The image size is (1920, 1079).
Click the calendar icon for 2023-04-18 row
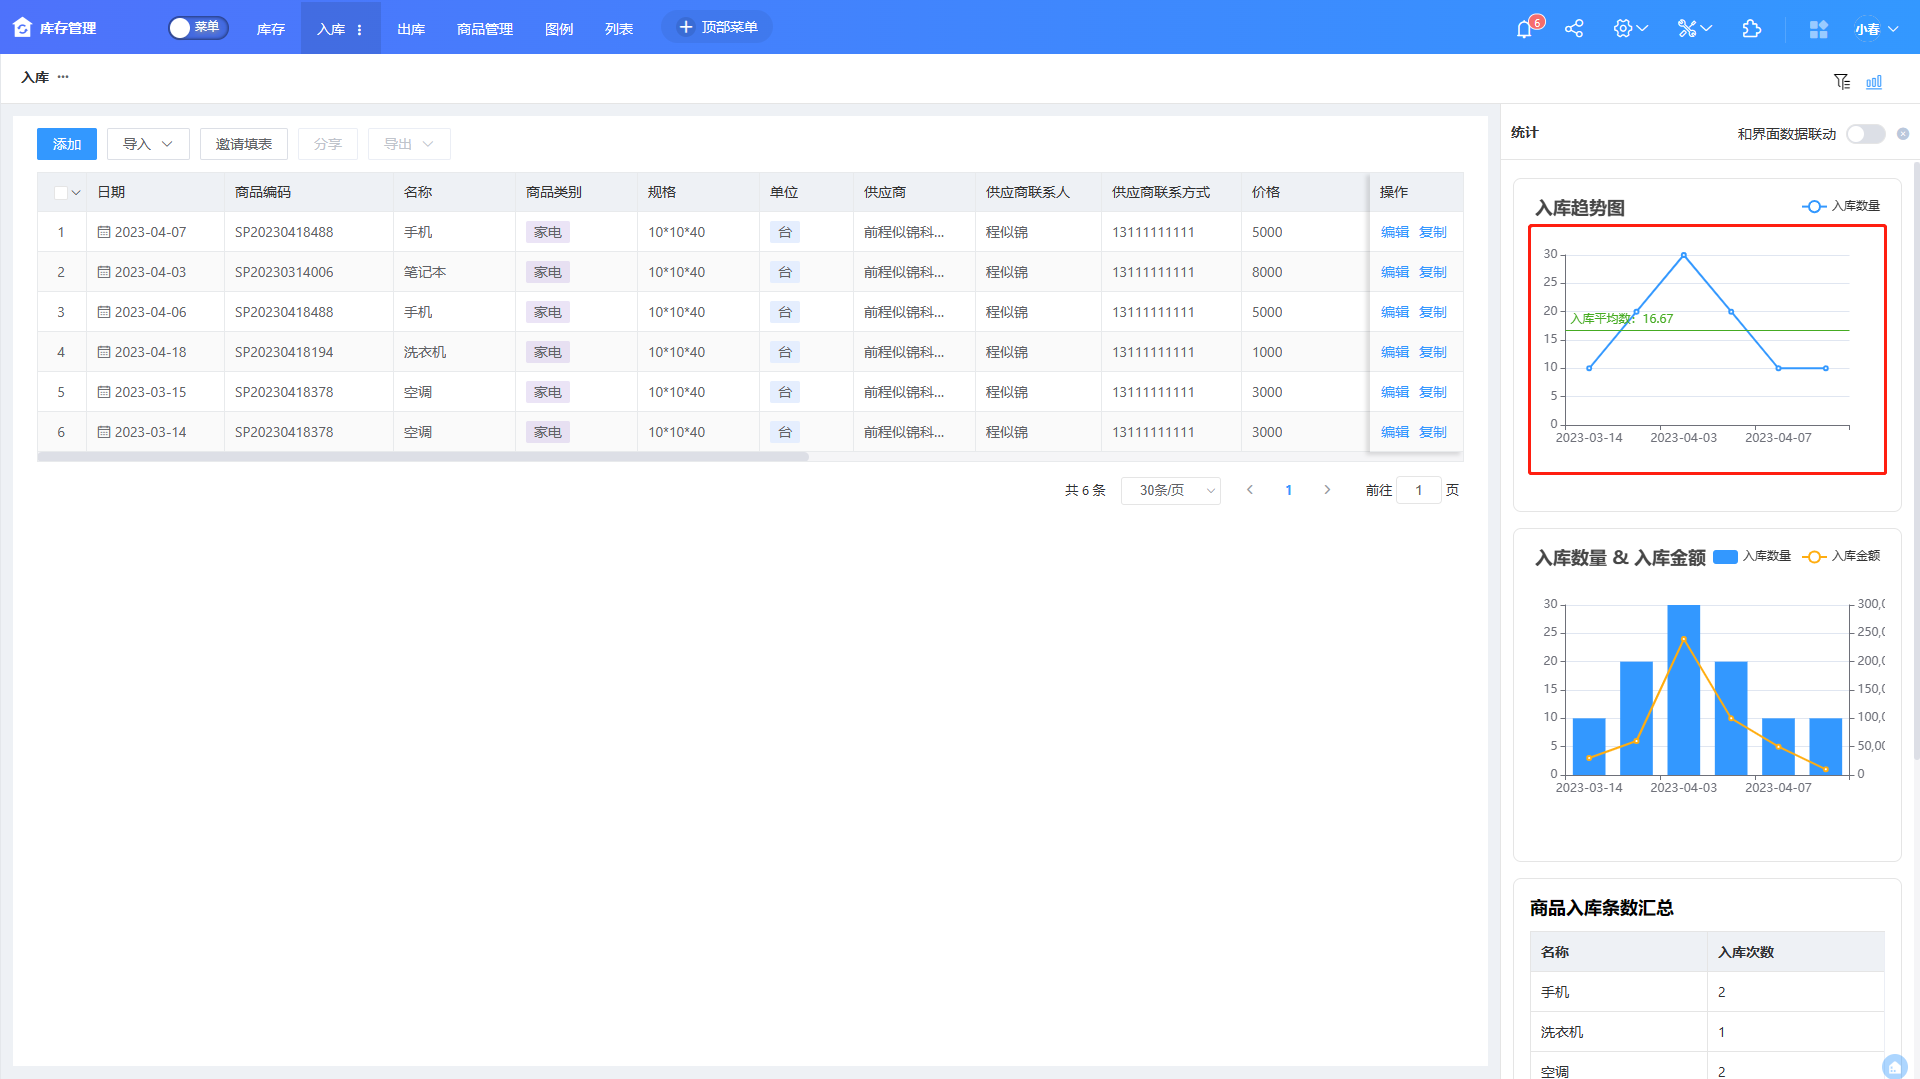click(104, 352)
